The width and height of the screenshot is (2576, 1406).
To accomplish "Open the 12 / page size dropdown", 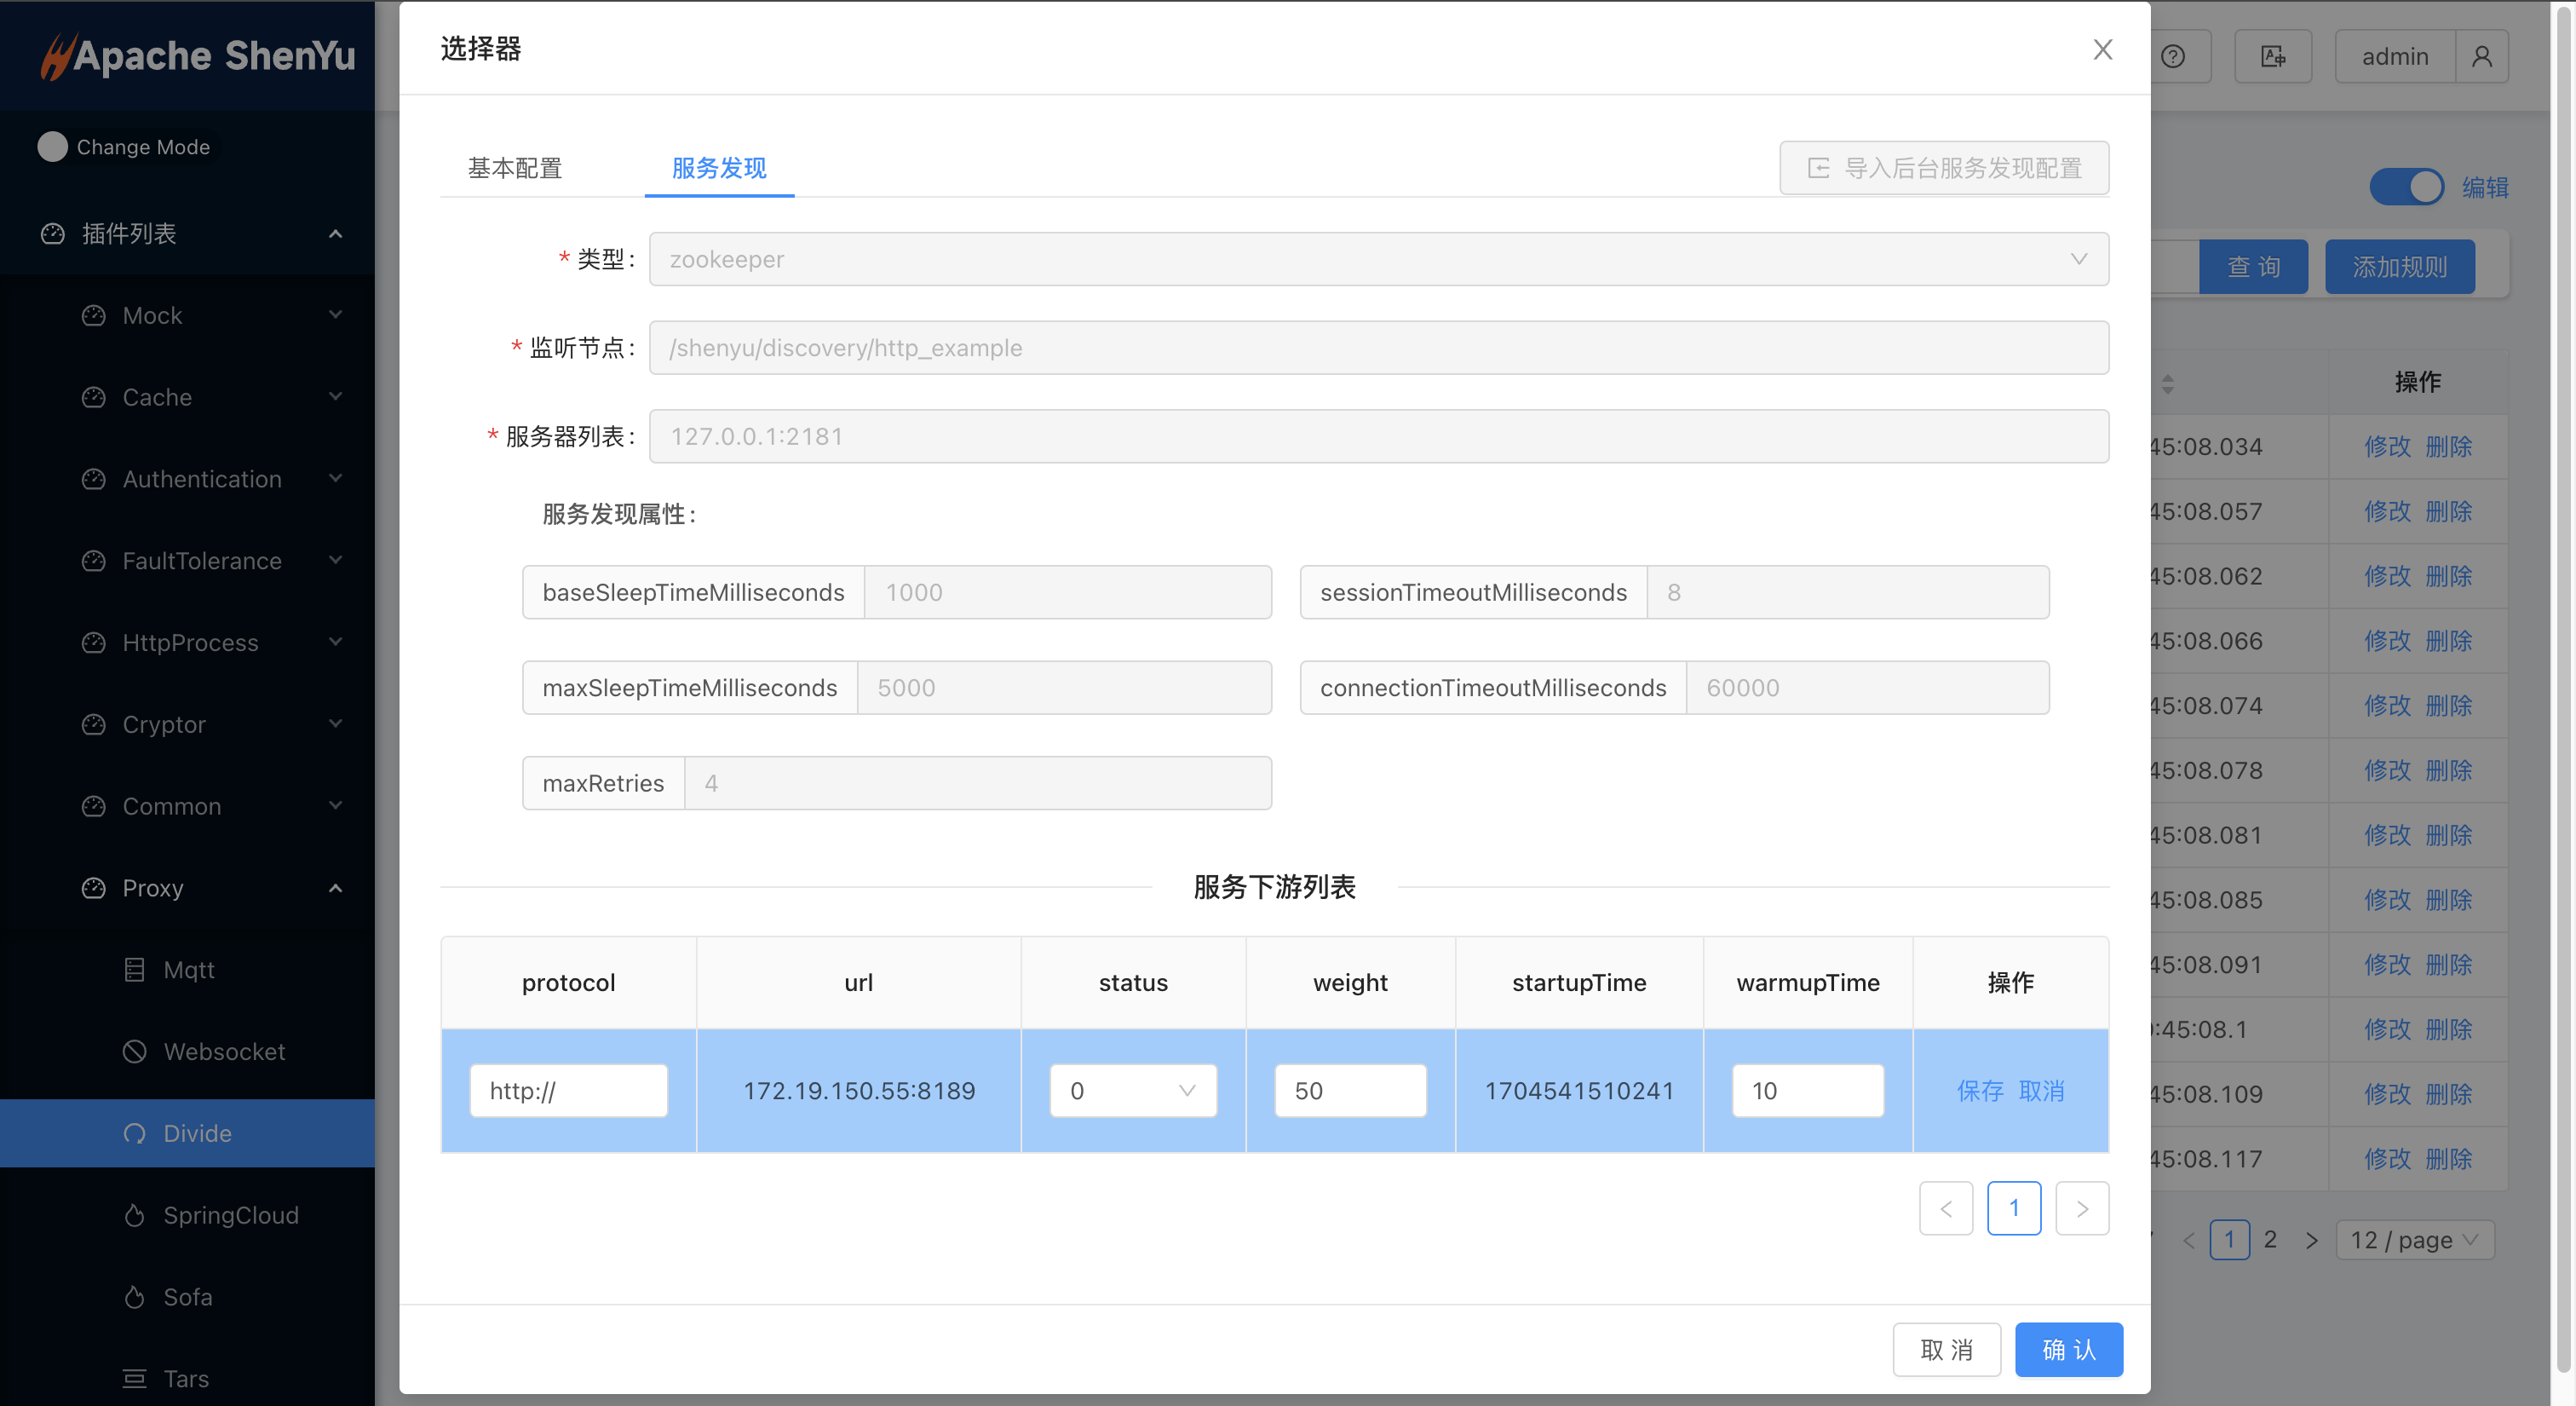I will pos(2414,1240).
